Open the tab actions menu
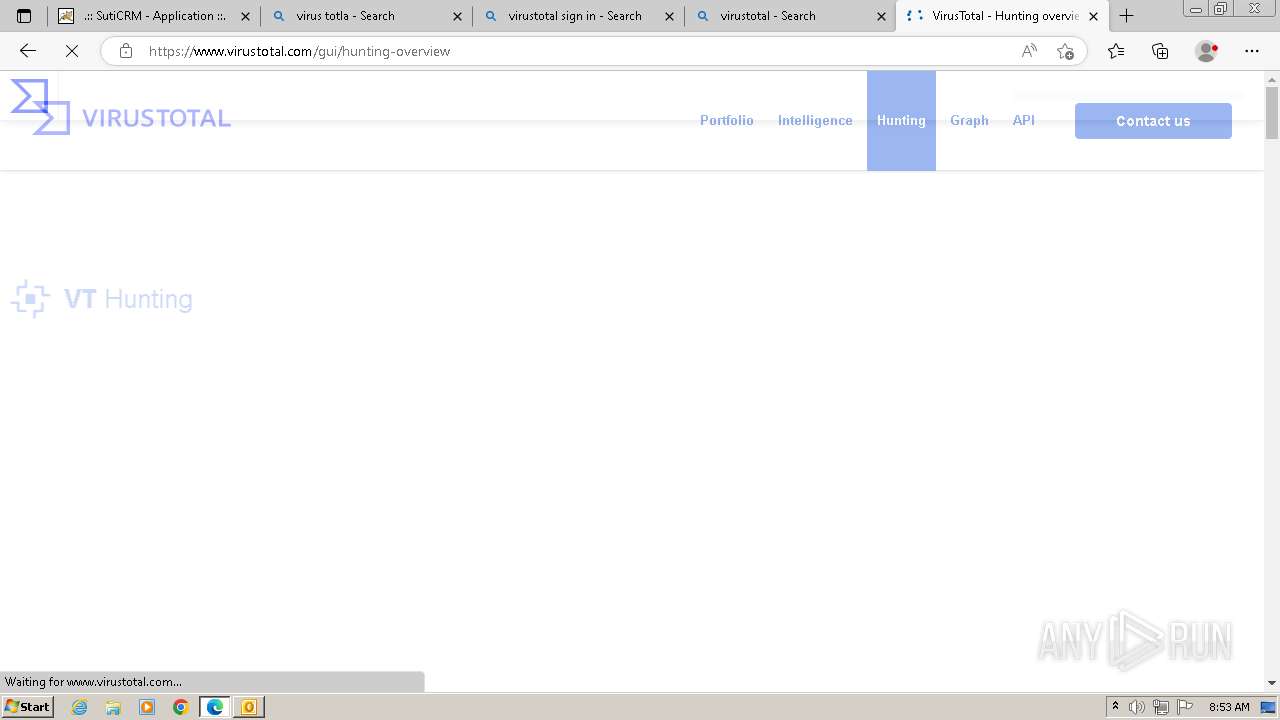Image resolution: width=1280 pixels, height=720 pixels. point(24,16)
